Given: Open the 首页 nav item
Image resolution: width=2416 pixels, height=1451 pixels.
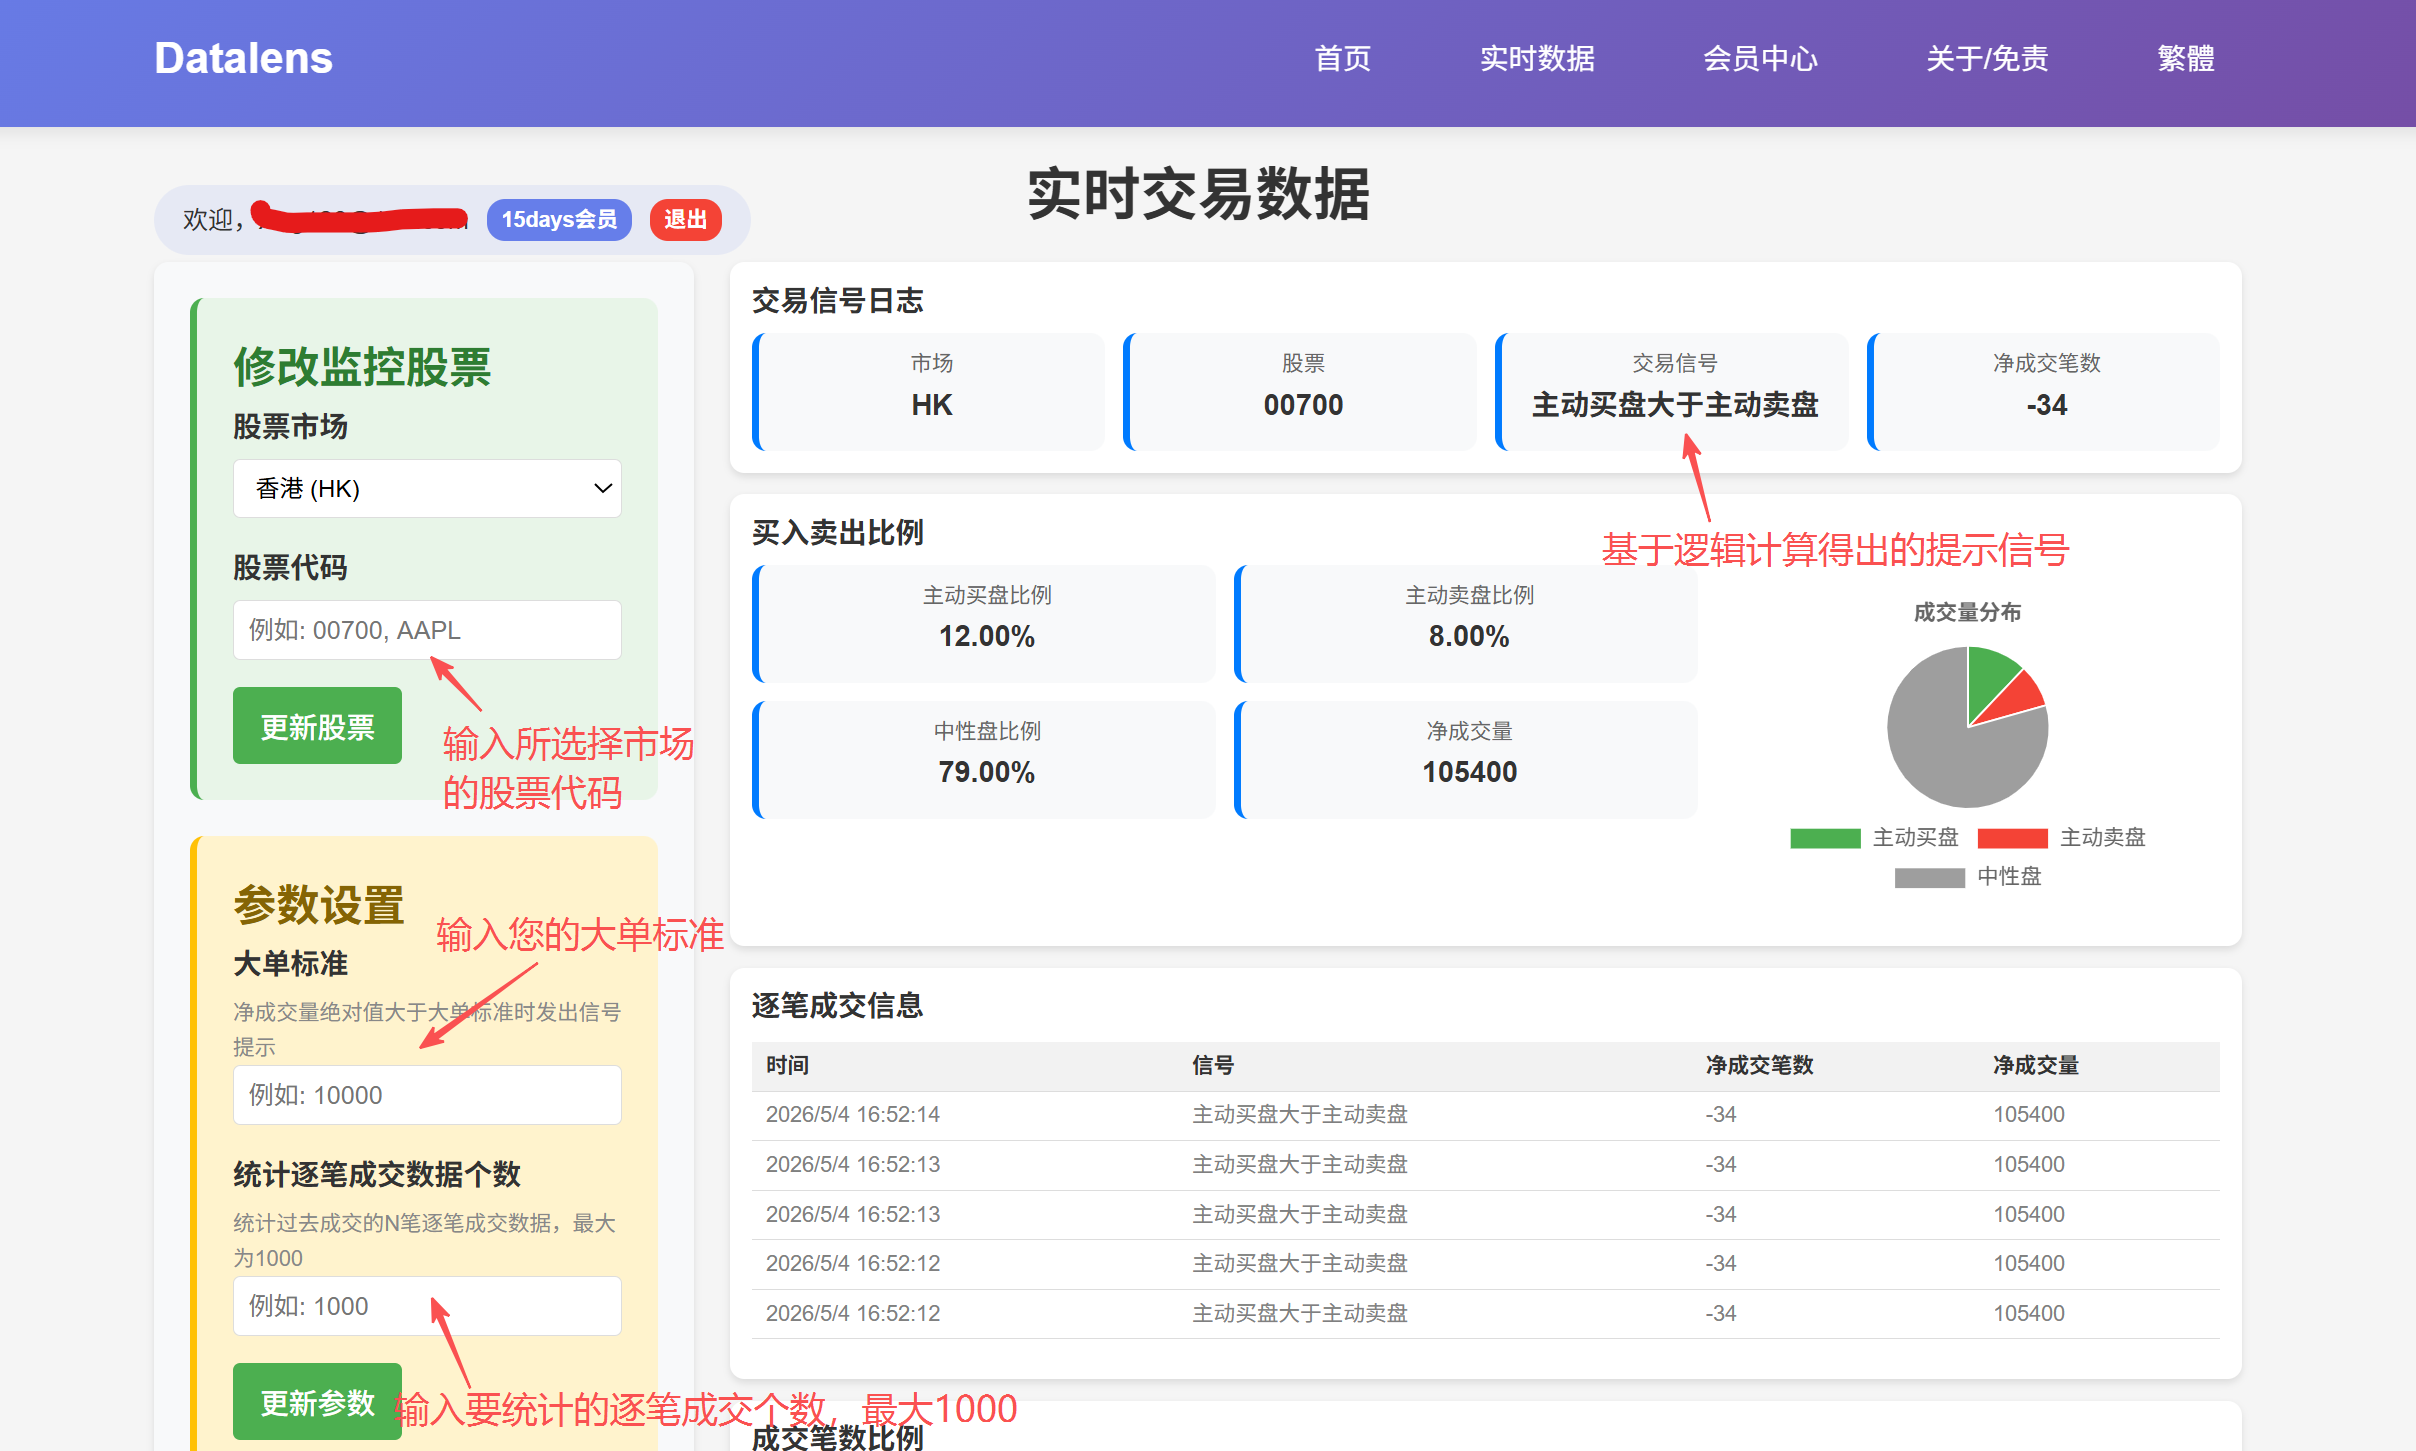Looking at the screenshot, I should click(1342, 58).
